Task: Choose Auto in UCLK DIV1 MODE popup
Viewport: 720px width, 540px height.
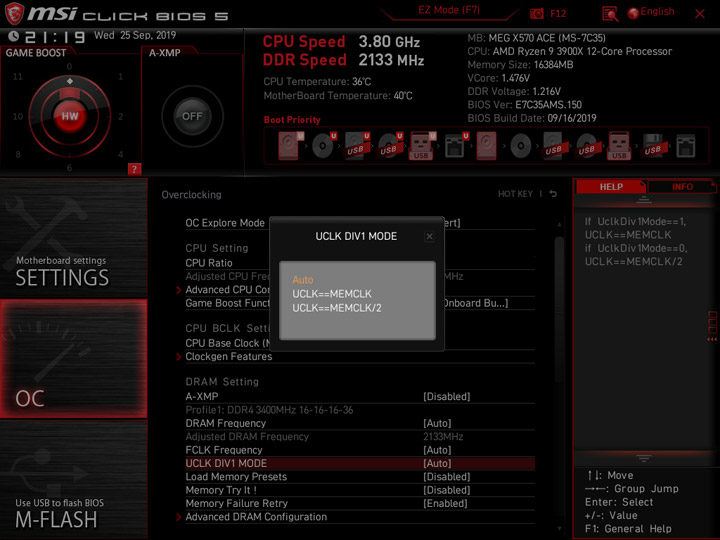Action: [x=303, y=280]
